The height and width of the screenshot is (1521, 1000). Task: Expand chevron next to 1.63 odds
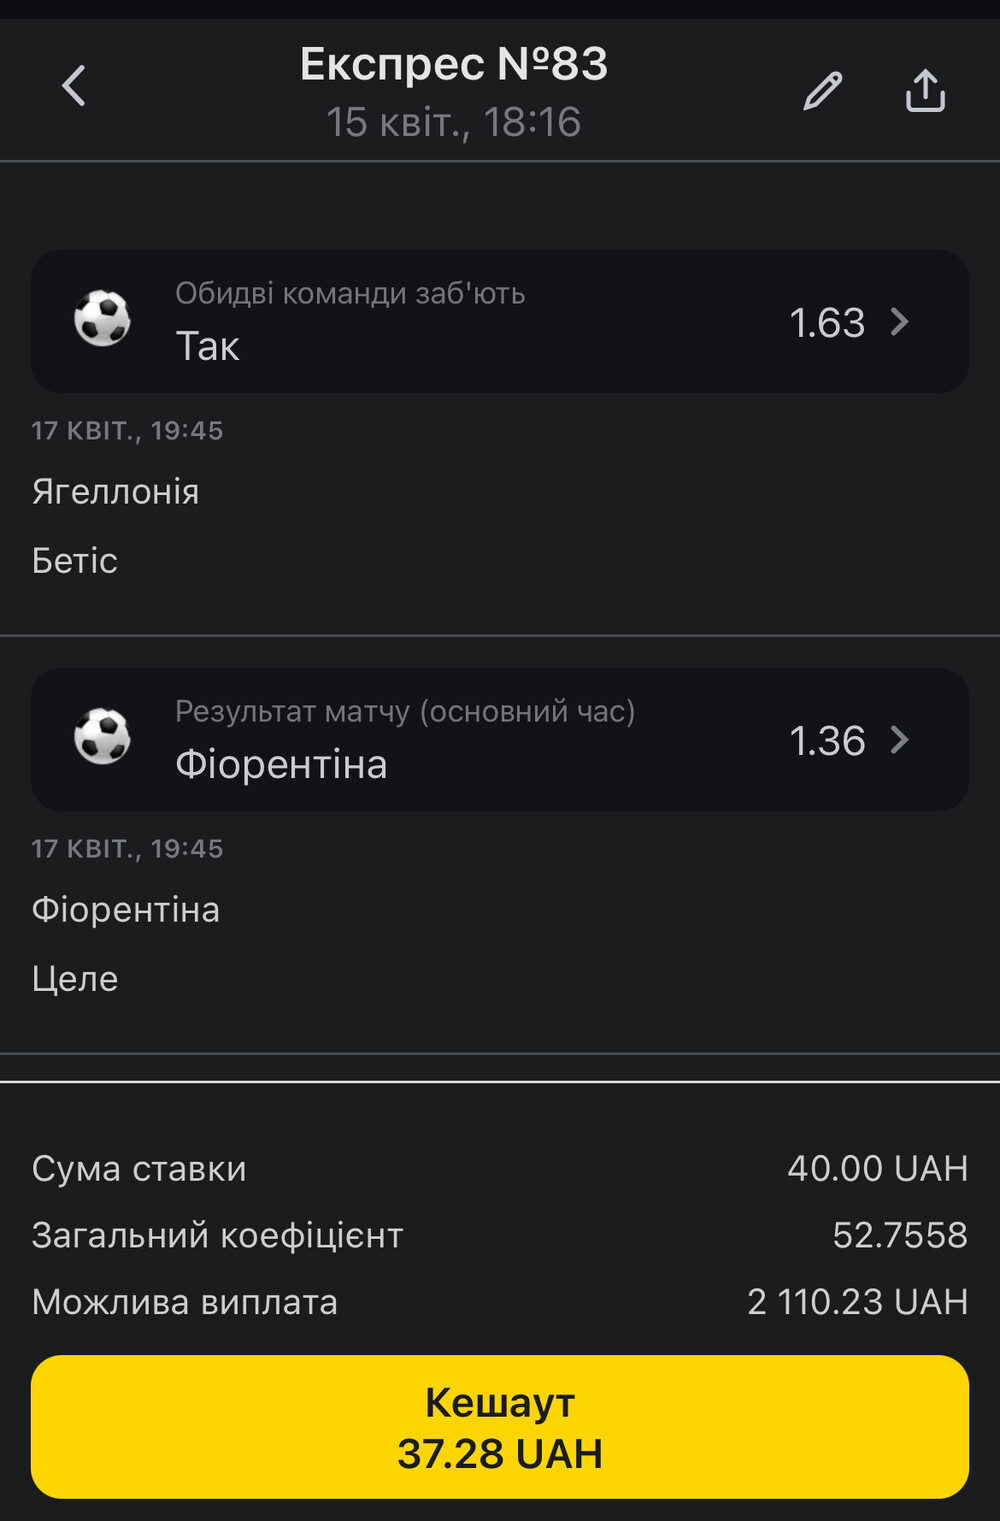pyautogui.click(x=899, y=322)
